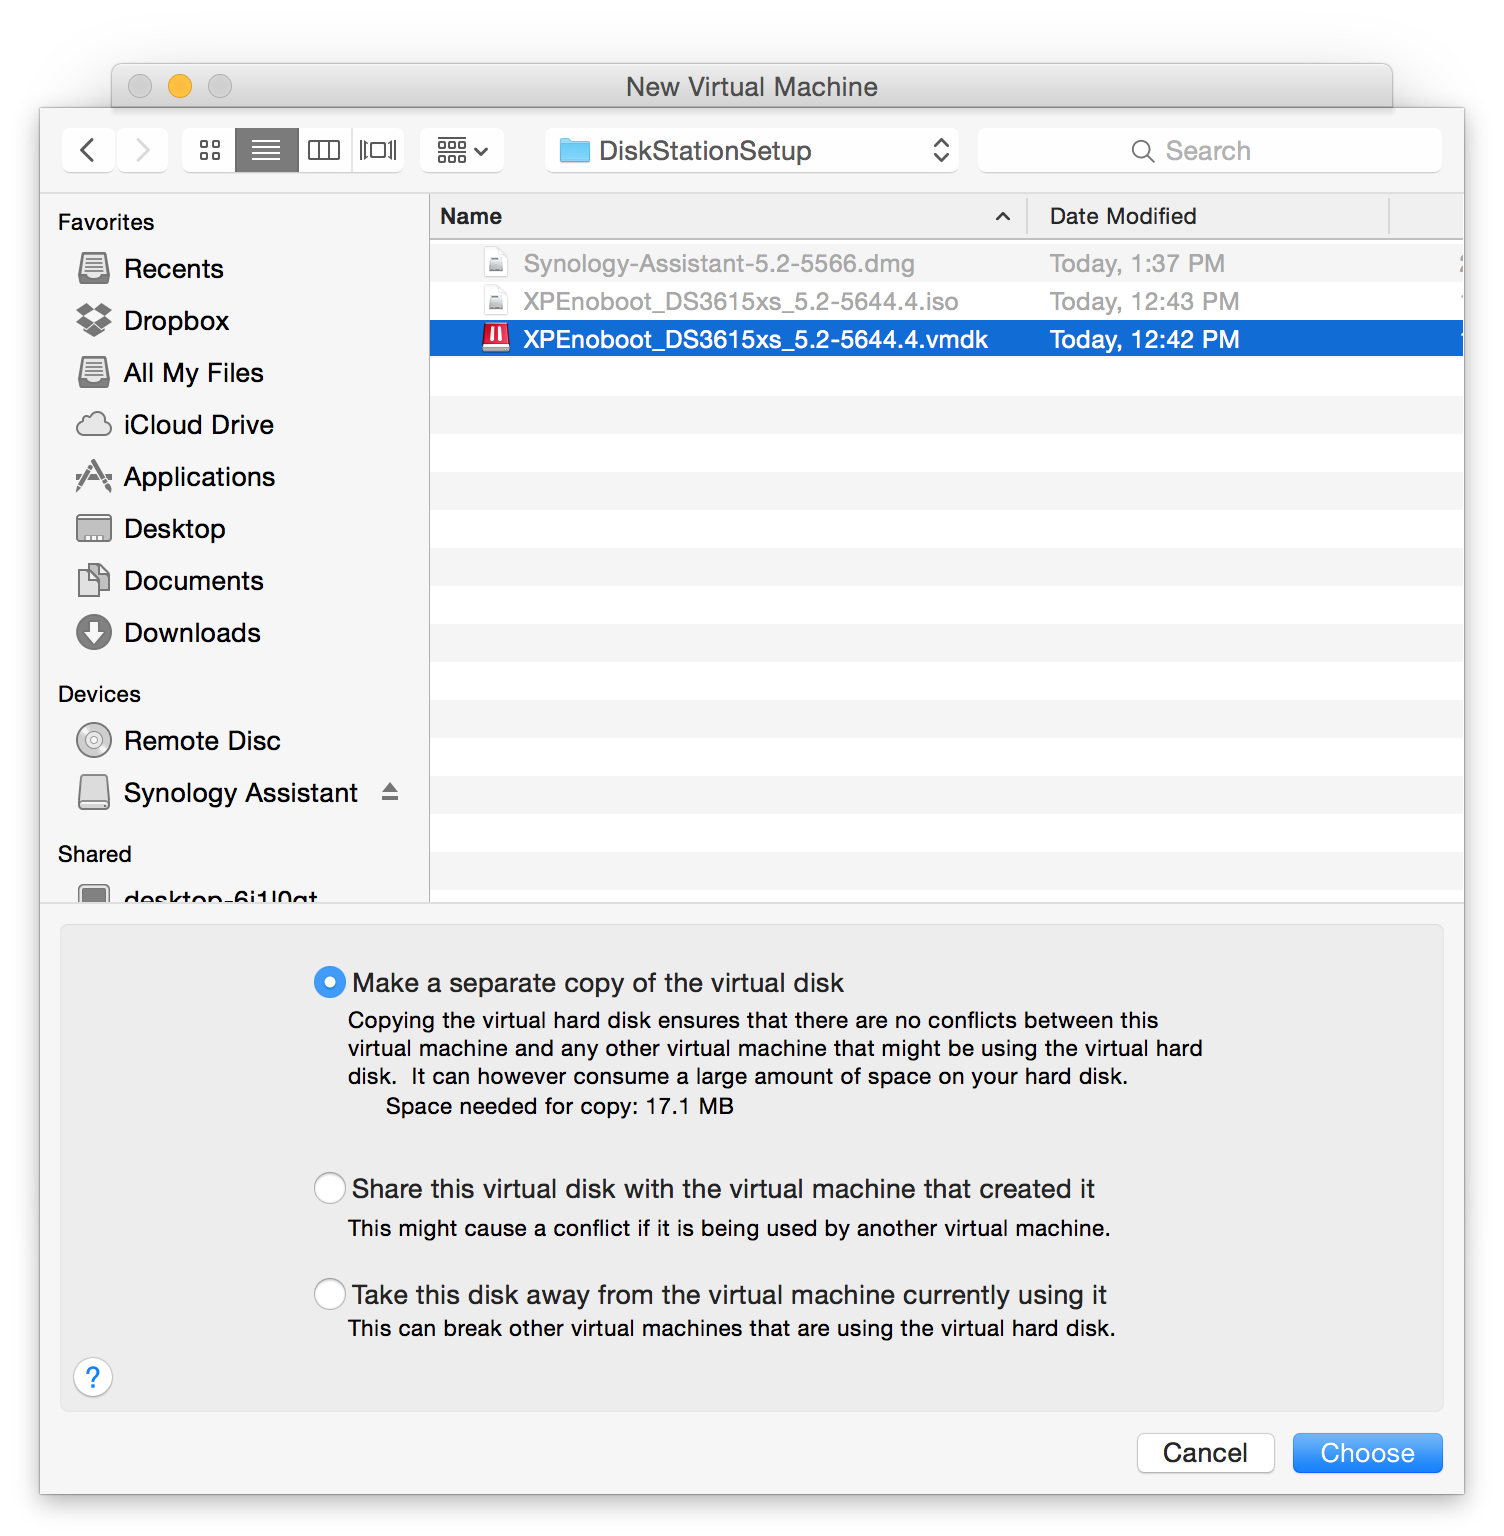Click the Today, 12:42 PM date cell

(1144, 339)
